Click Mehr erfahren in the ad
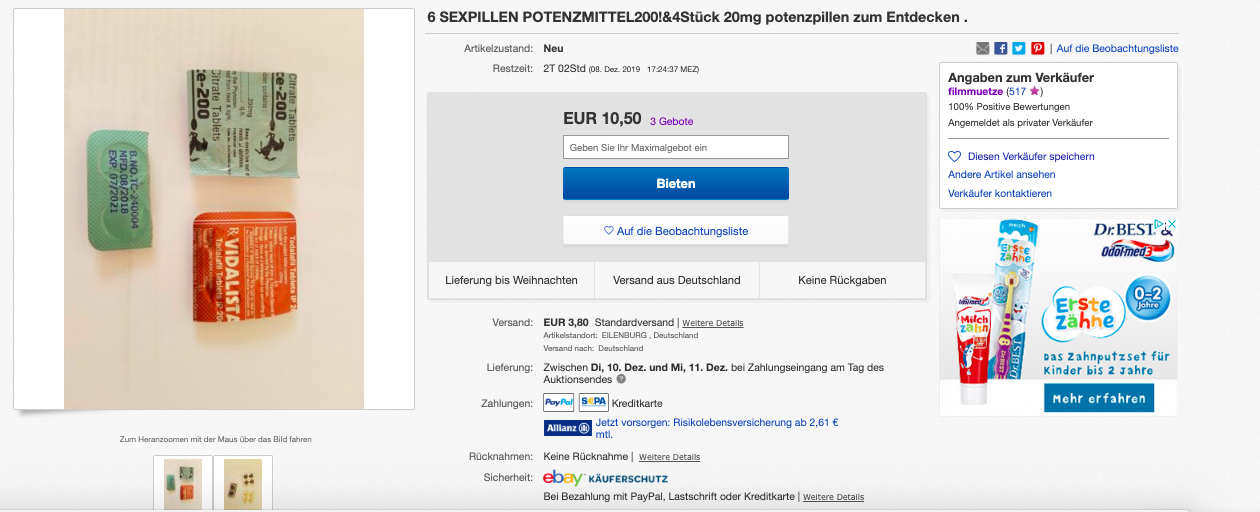Viewport: 1260px width, 512px height. [1098, 398]
